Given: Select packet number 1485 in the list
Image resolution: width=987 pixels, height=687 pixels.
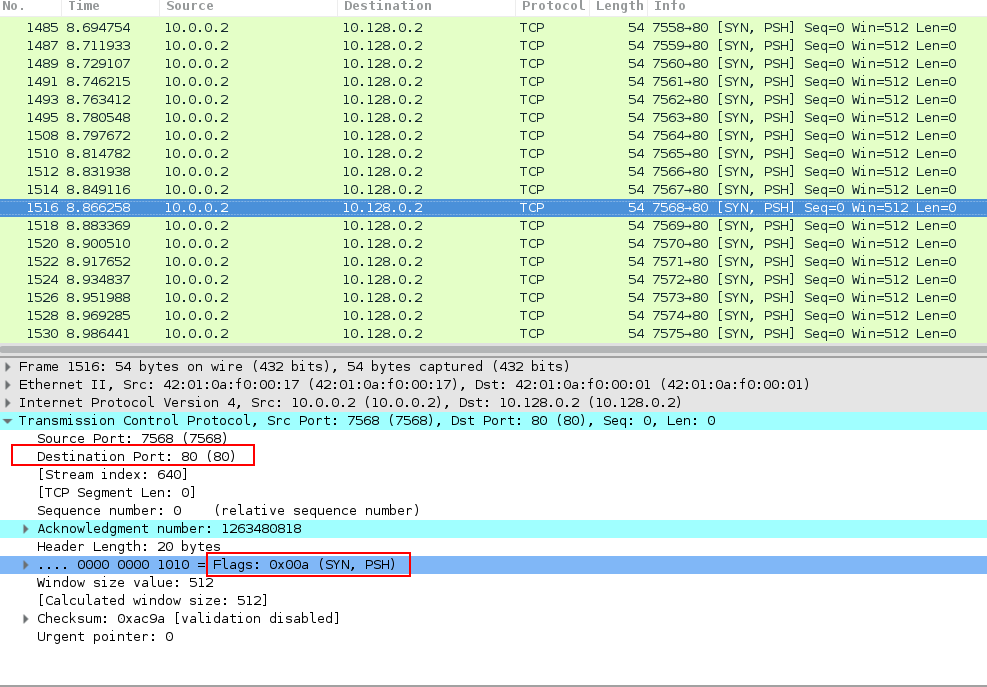Looking at the screenshot, I should (x=494, y=28).
